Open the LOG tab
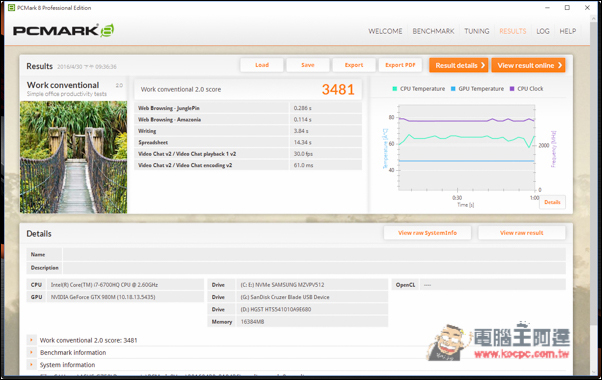Screen dimensions: 602x380 coord(542,31)
